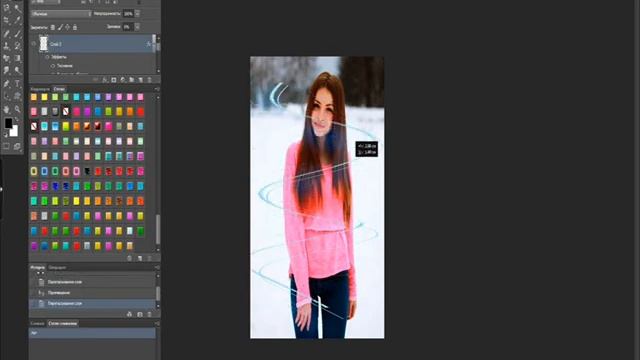This screenshot has height=360, width=640.
Task: Add a layer mask to the layer
Action: point(114,80)
